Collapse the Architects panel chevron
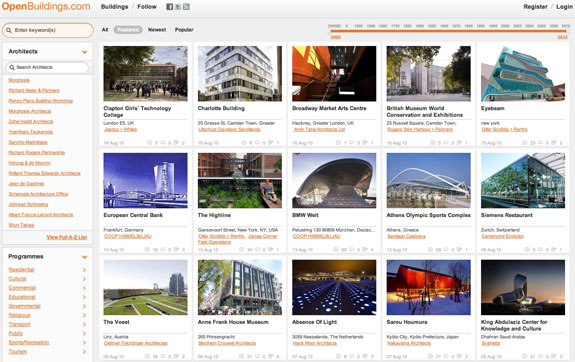This screenshot has width=575, height=362. [x=84, y=52]
